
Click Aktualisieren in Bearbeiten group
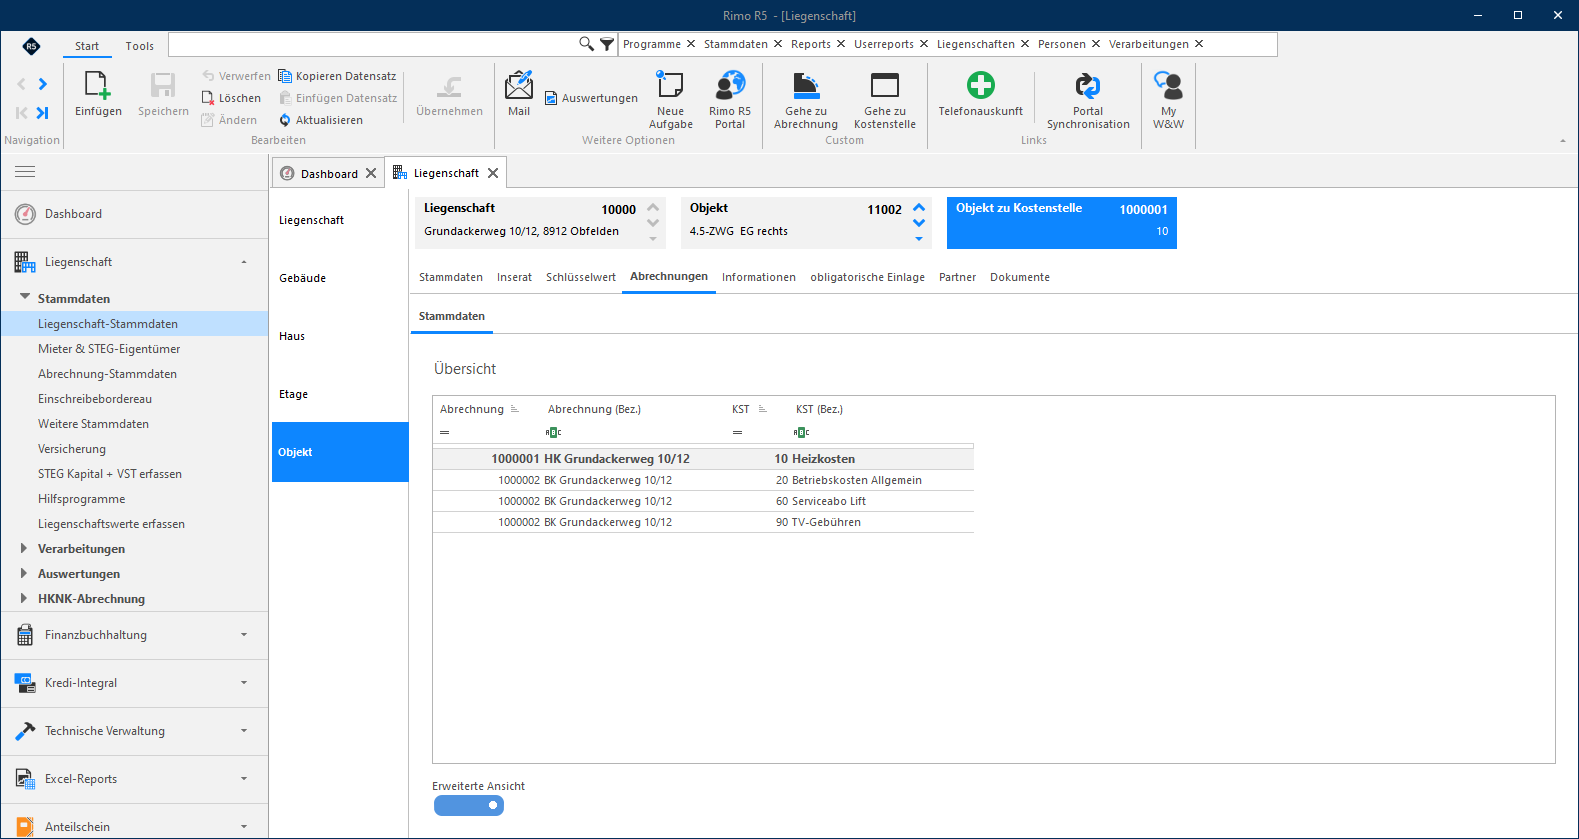pos(320,120)
